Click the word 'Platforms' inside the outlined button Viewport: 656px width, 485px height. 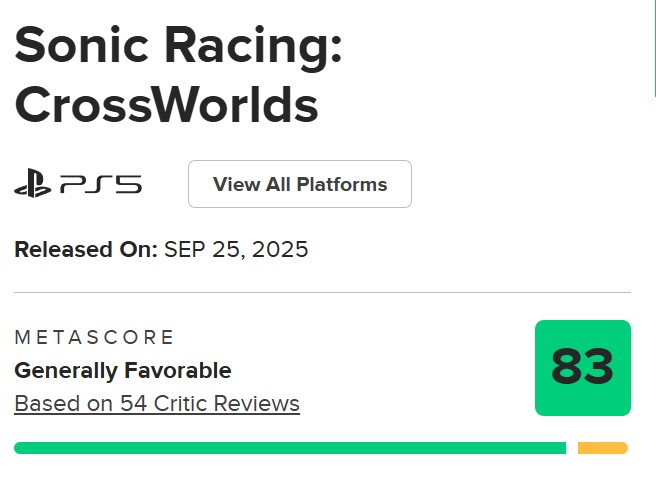[x=342, y=184]
